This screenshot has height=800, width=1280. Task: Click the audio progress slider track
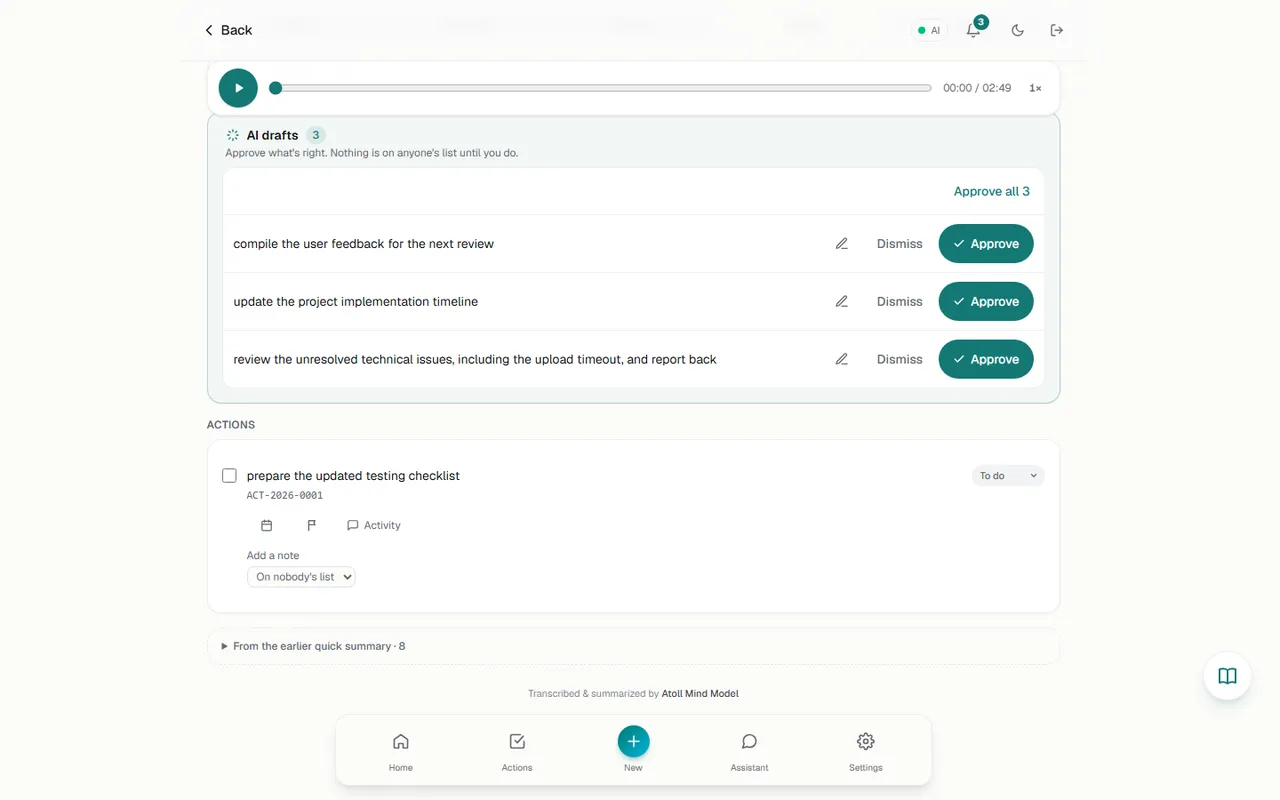pyautogui.click(x=601, y=88)
